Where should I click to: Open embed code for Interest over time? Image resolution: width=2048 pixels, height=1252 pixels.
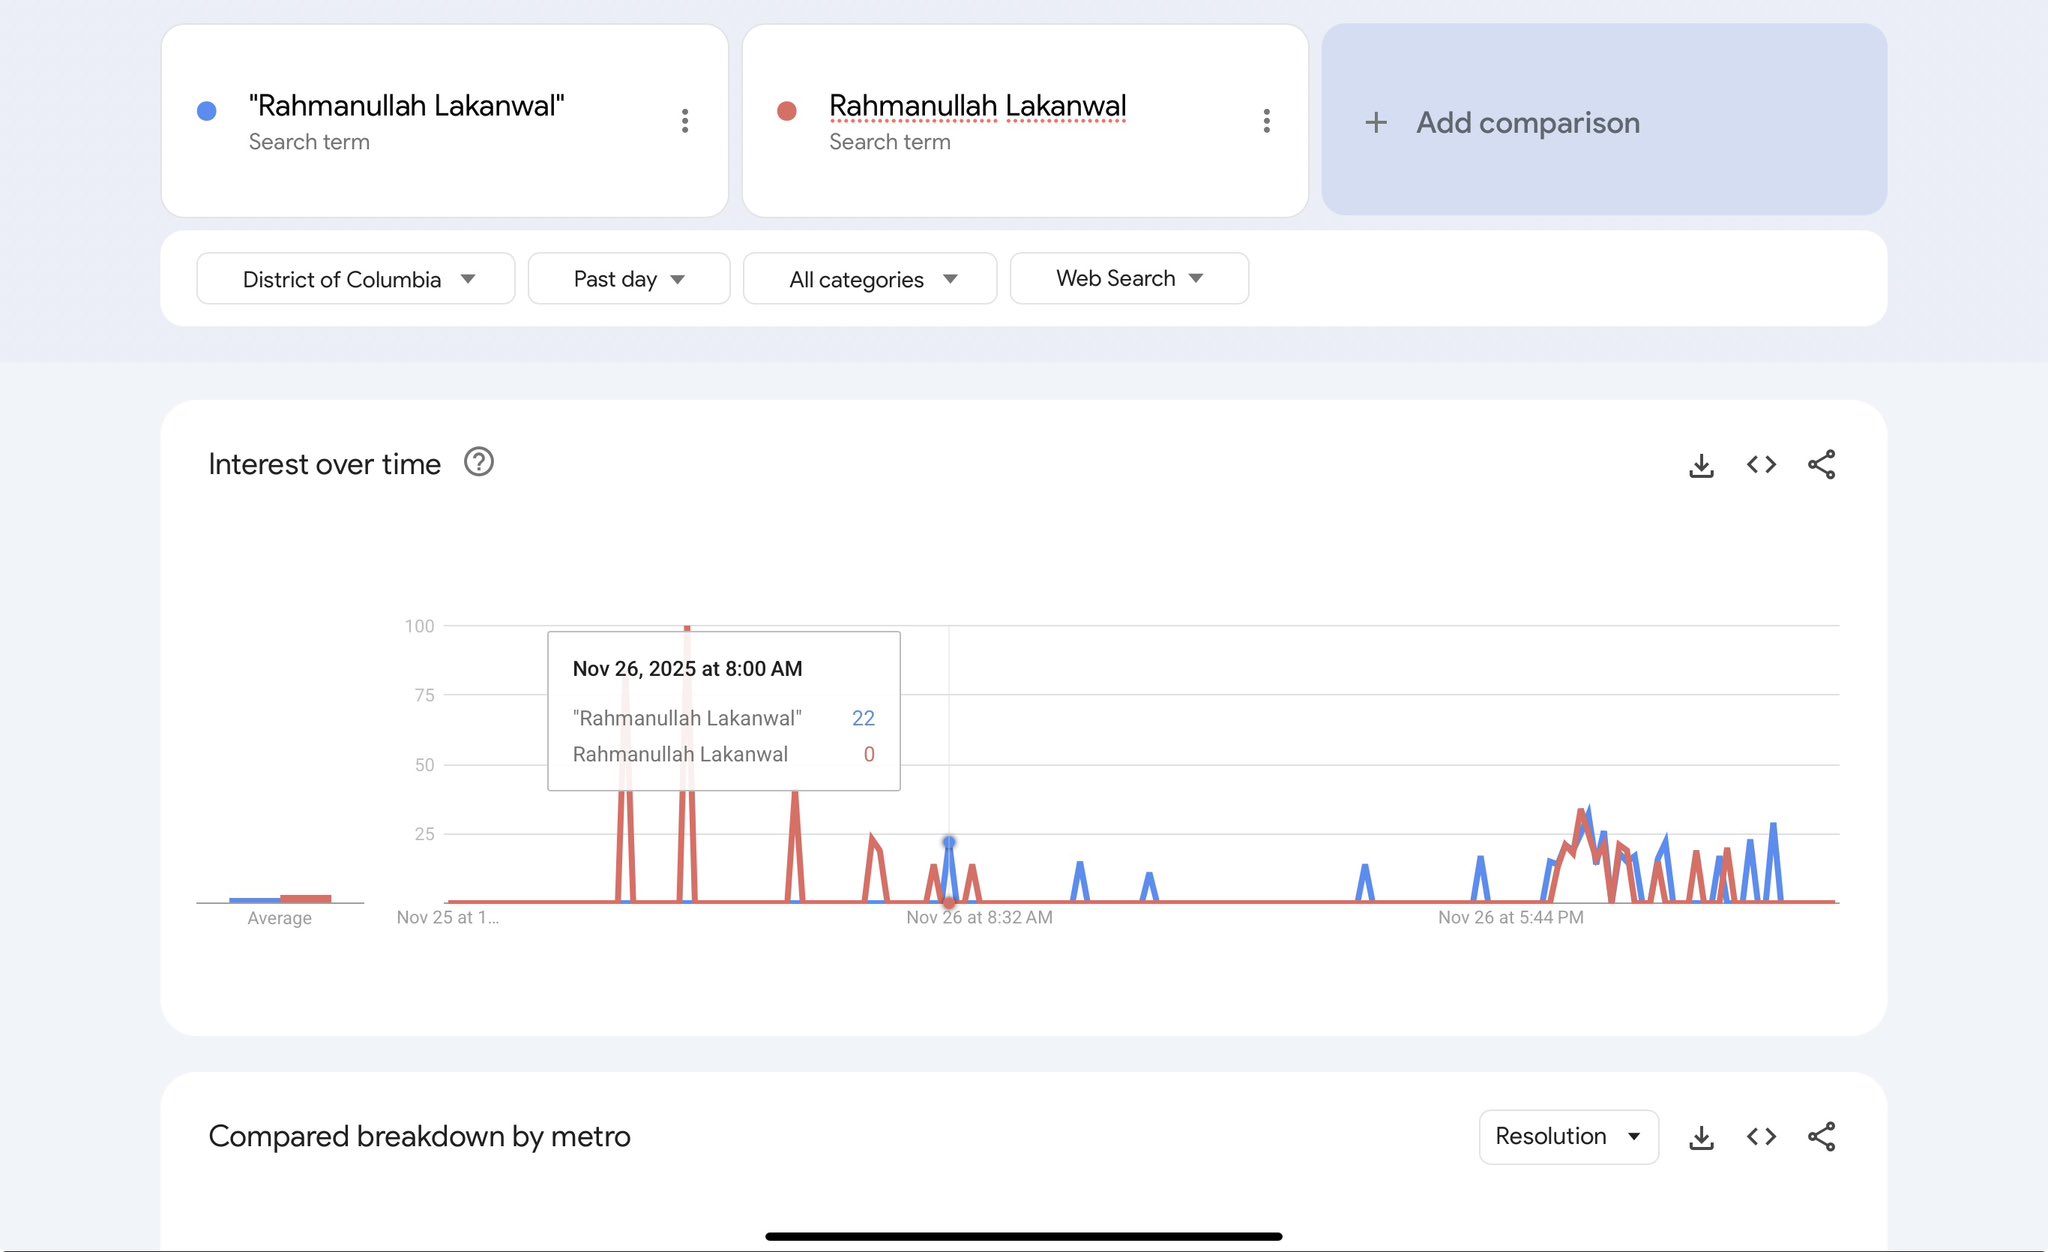1761,465
